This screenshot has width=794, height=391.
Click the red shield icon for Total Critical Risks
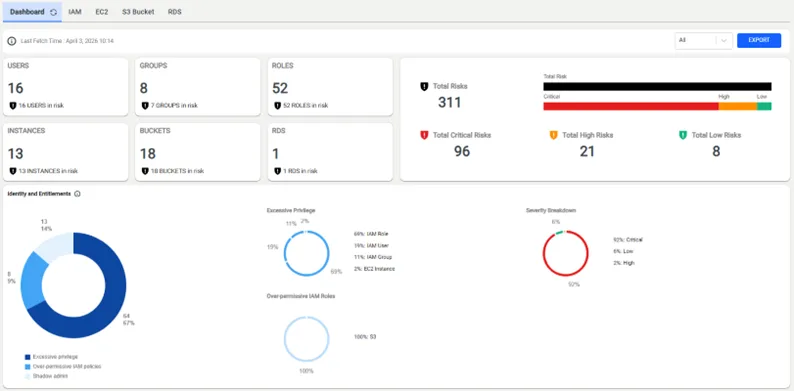click(x=424, y=135)
